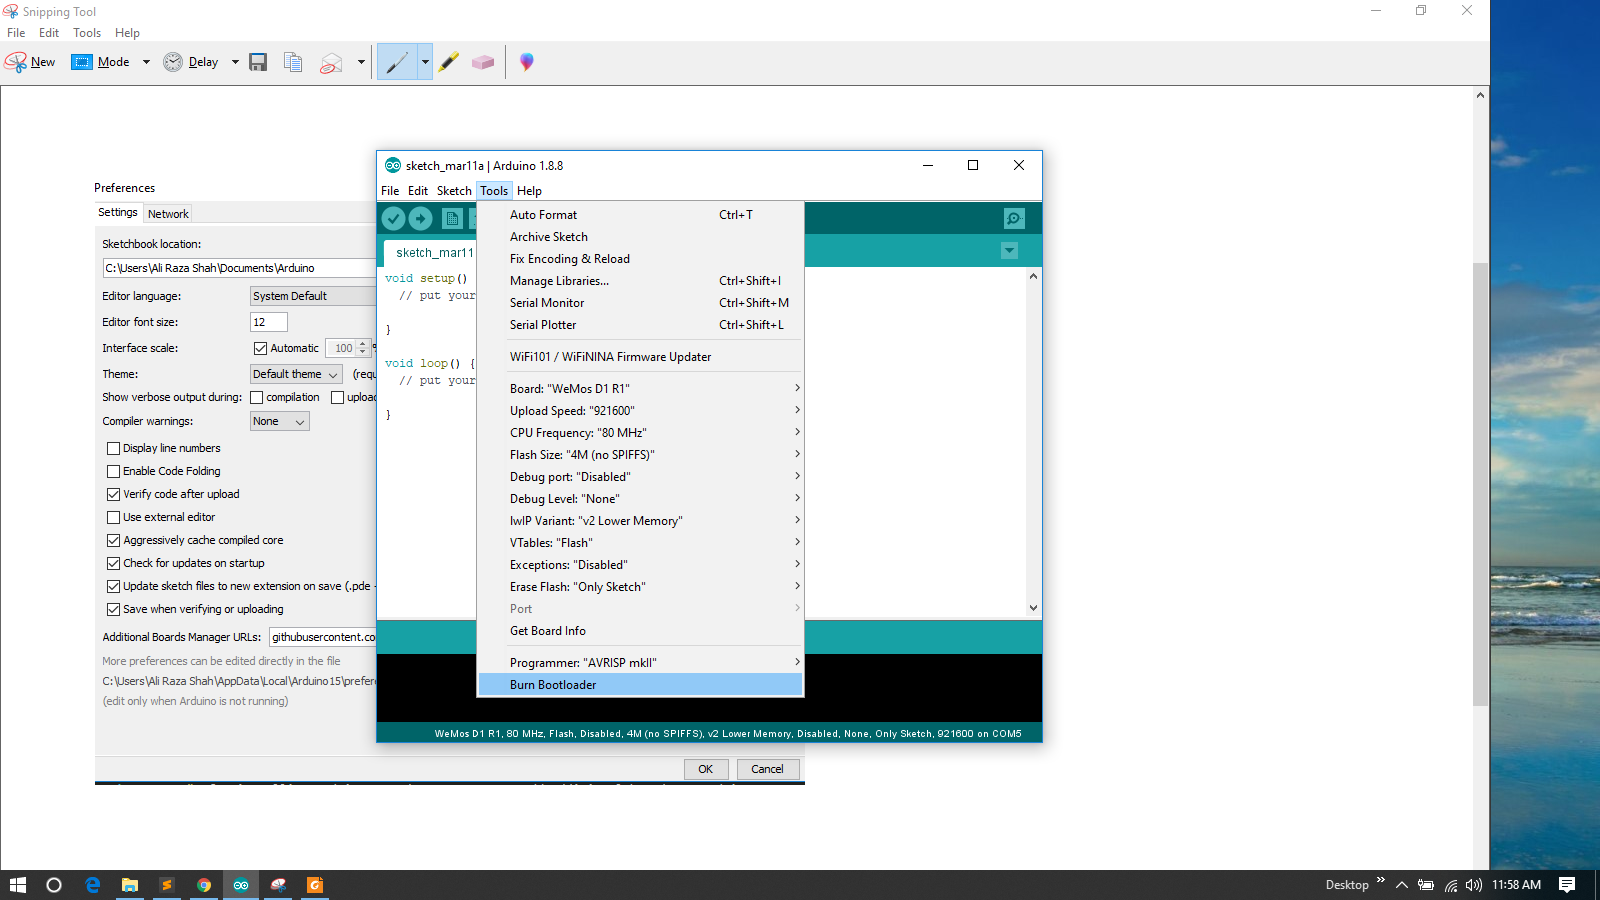Uncheck Save when verifying or uploading
Viewport: 1600px width, 900px height.
(x=113, y=610)
